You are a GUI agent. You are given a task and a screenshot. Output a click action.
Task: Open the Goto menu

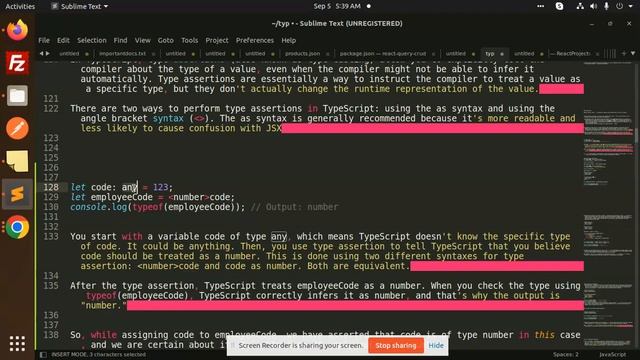(x=165, y=40)
